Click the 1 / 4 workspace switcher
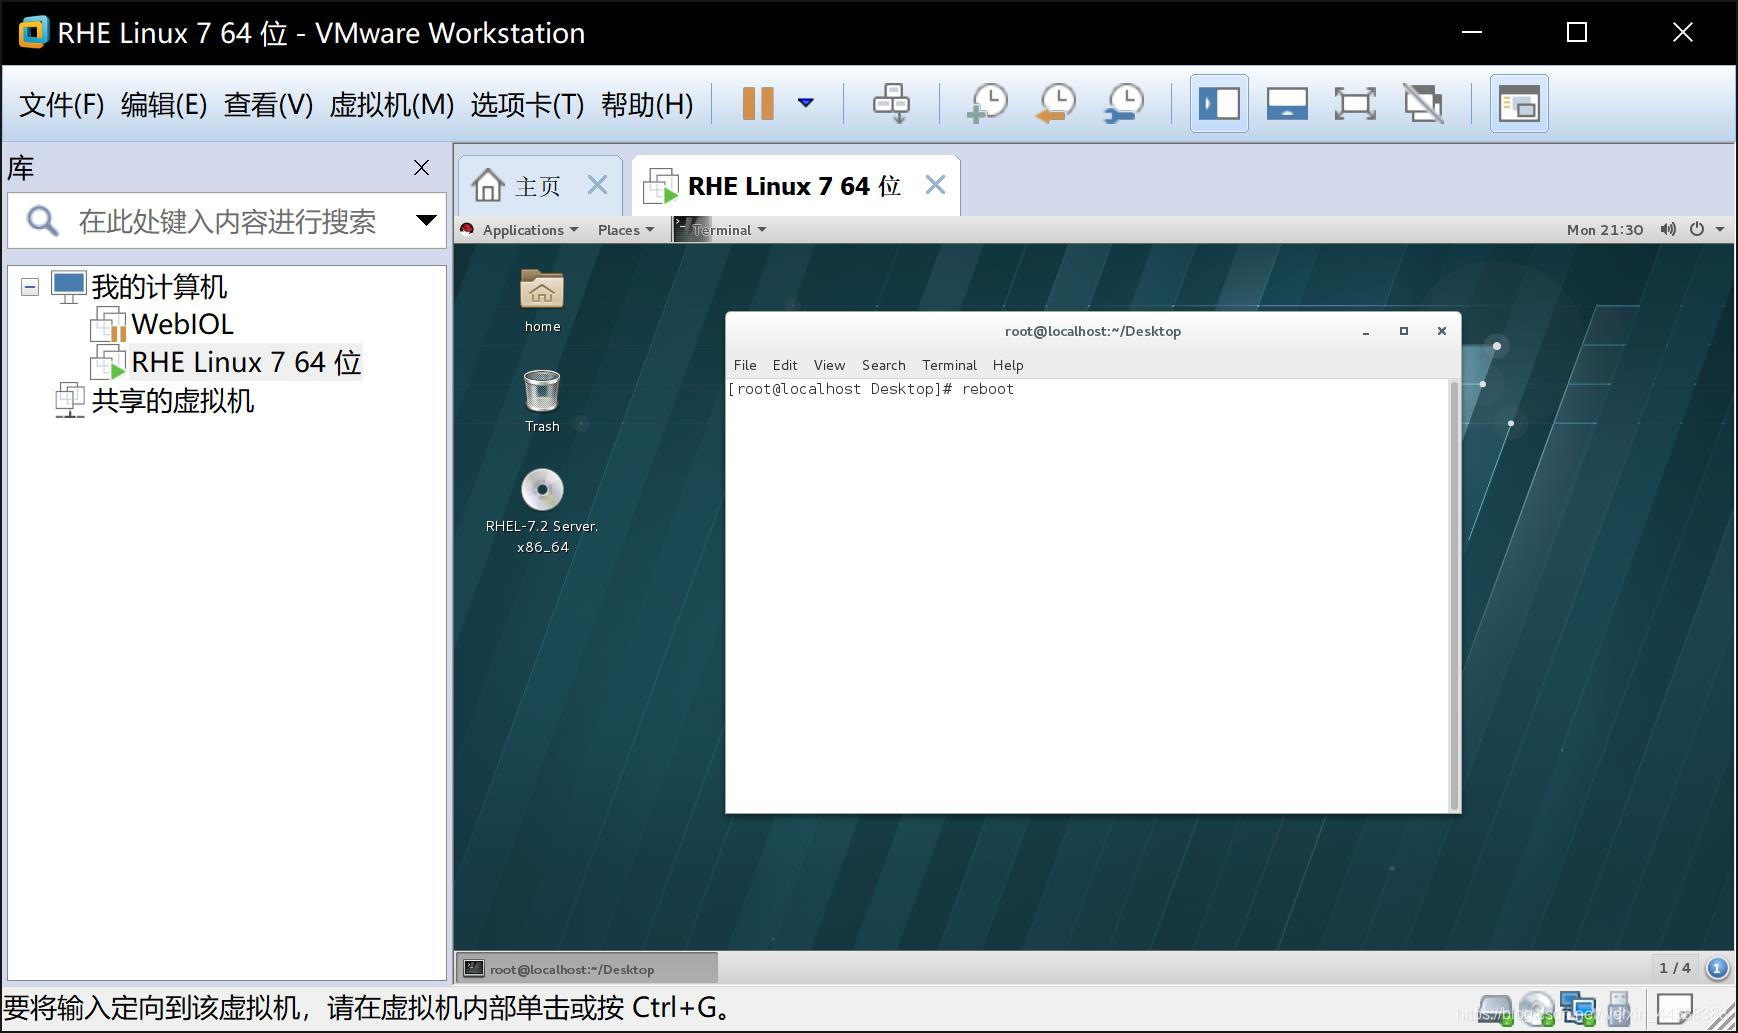 [x=1674, y=968]
